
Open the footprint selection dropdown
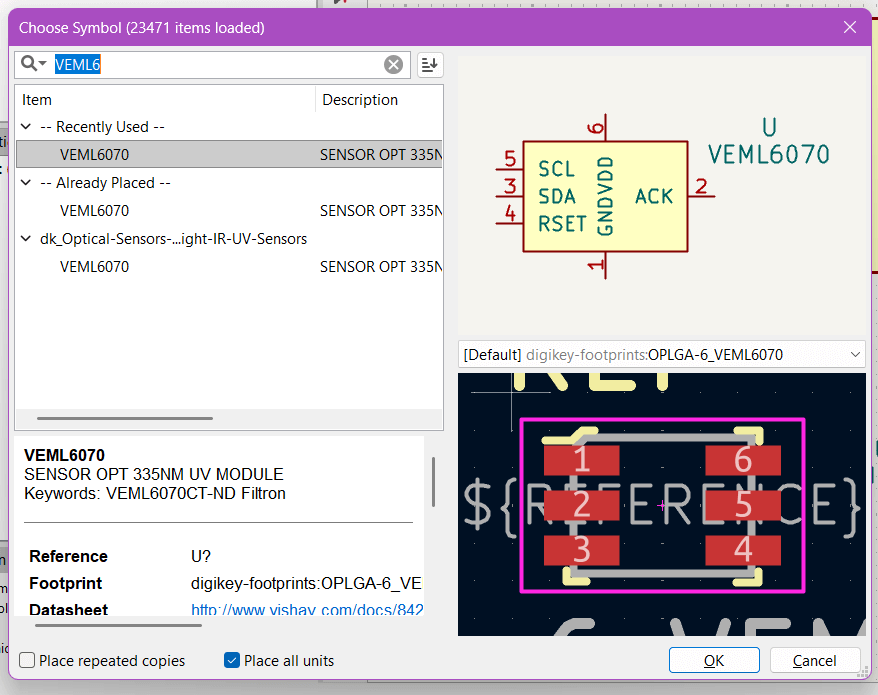(855, 353)
